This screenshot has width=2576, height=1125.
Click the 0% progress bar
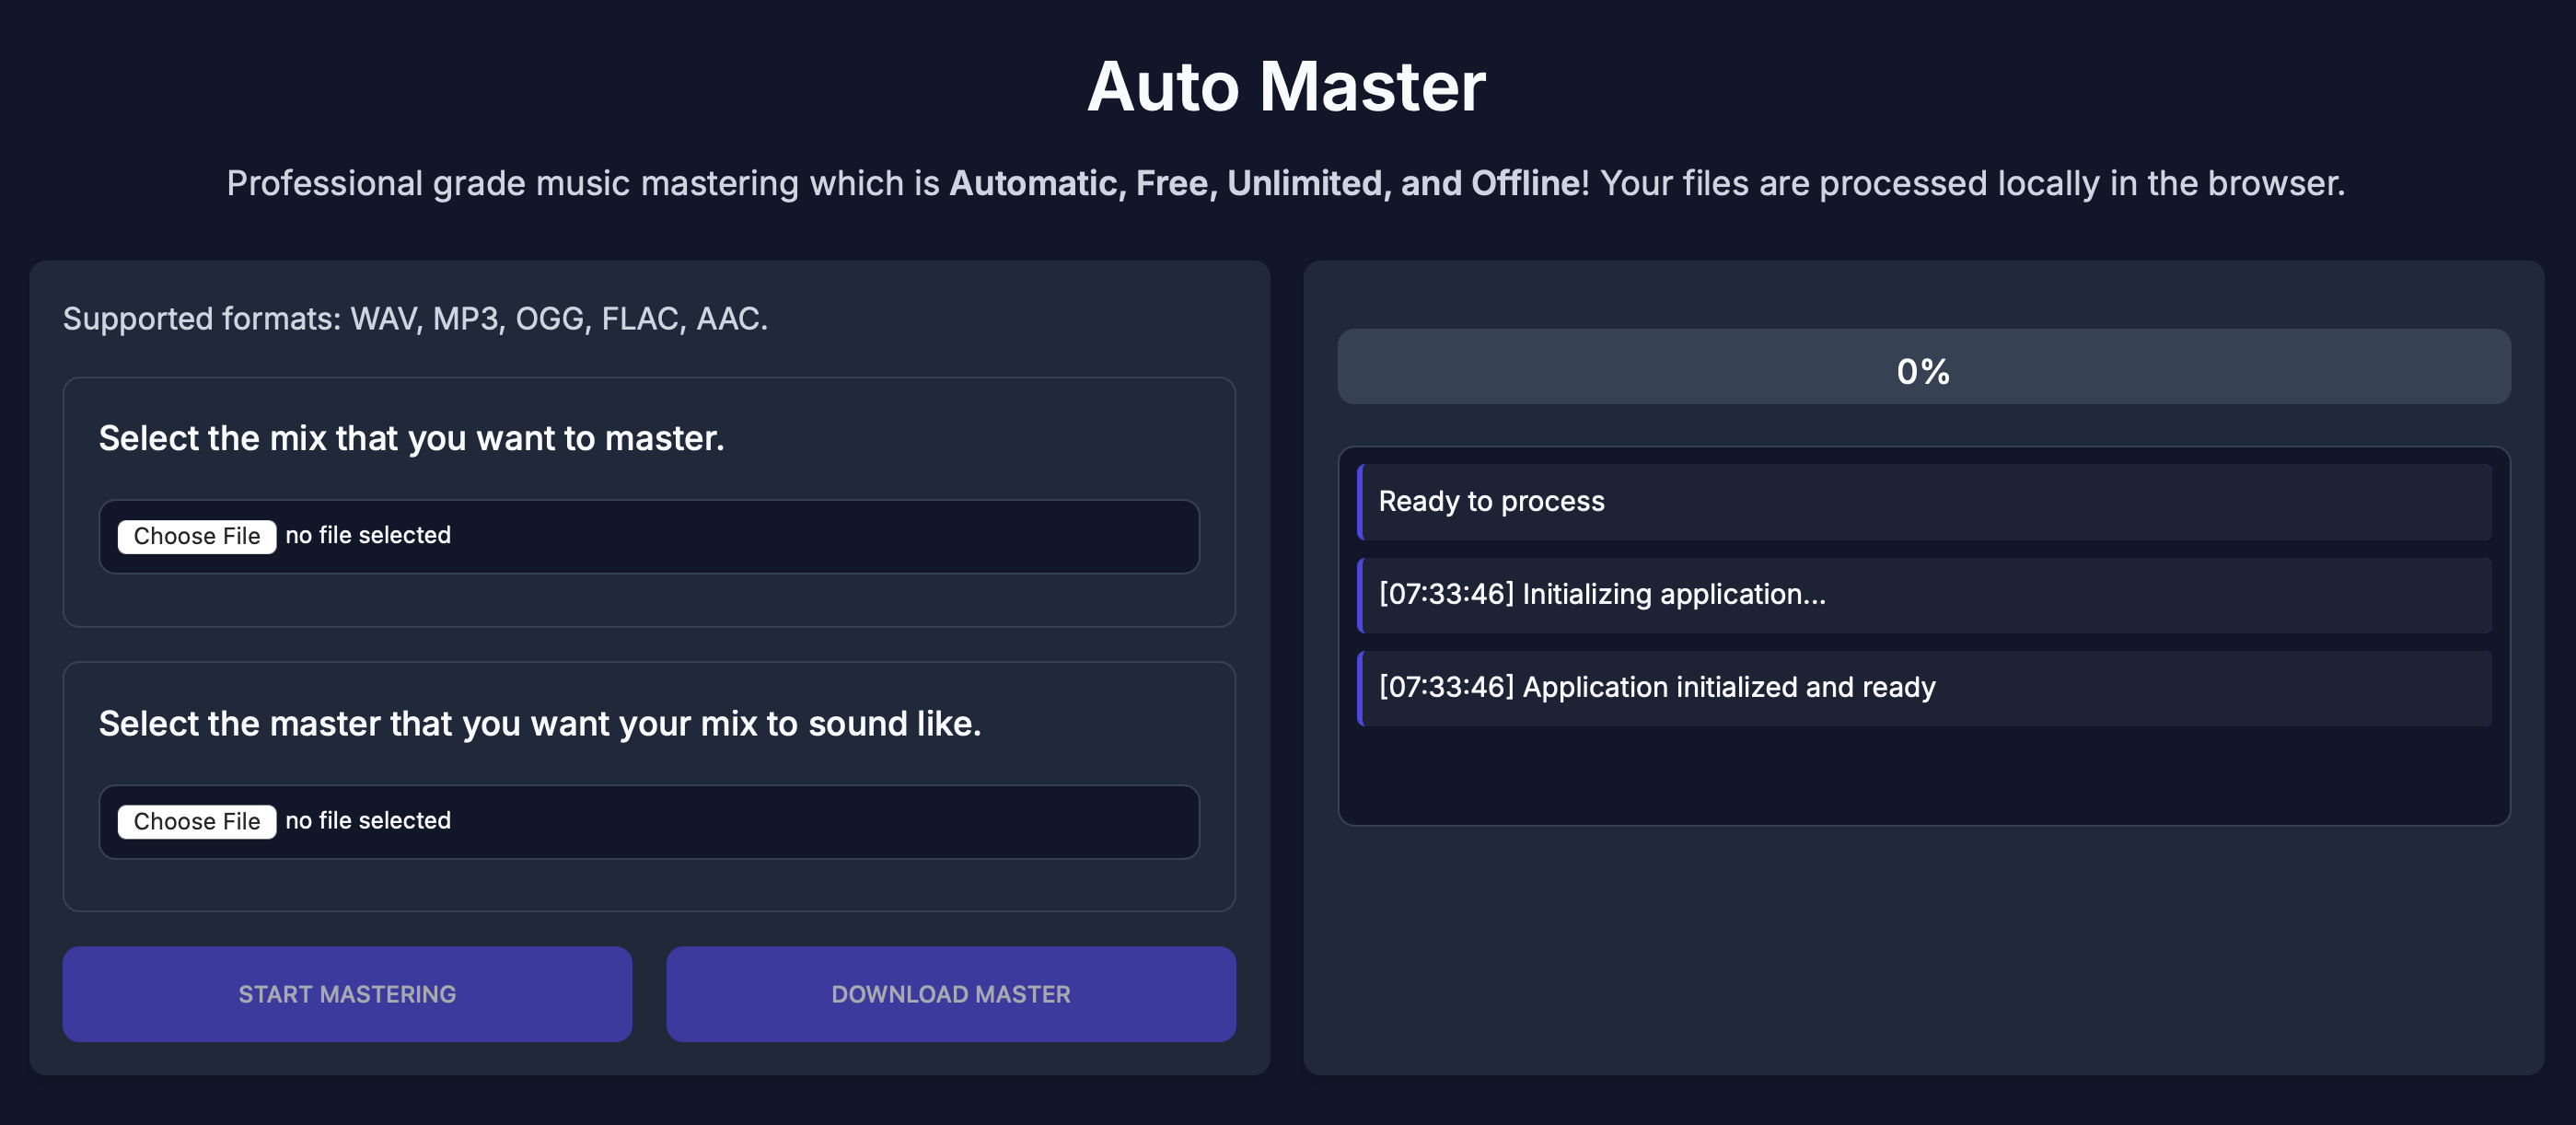1922,369
